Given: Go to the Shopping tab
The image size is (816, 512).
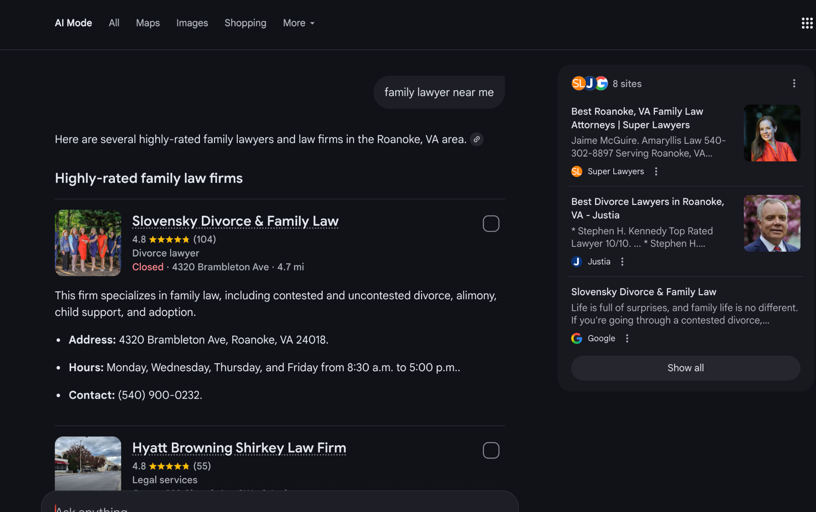Looking at the screenshot, I should (x=245, y=23).
